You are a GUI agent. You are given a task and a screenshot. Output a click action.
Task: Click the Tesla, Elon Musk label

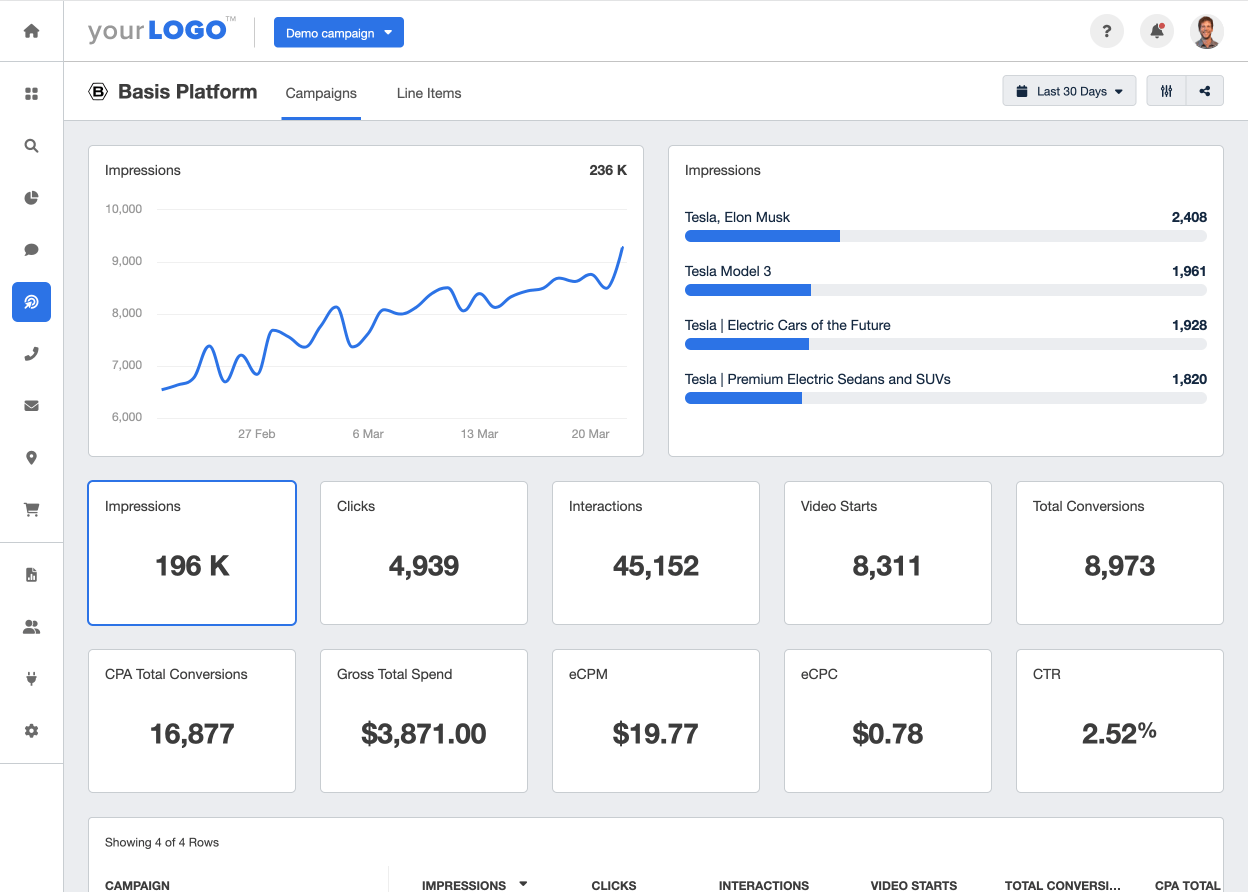tap(737, 217)
